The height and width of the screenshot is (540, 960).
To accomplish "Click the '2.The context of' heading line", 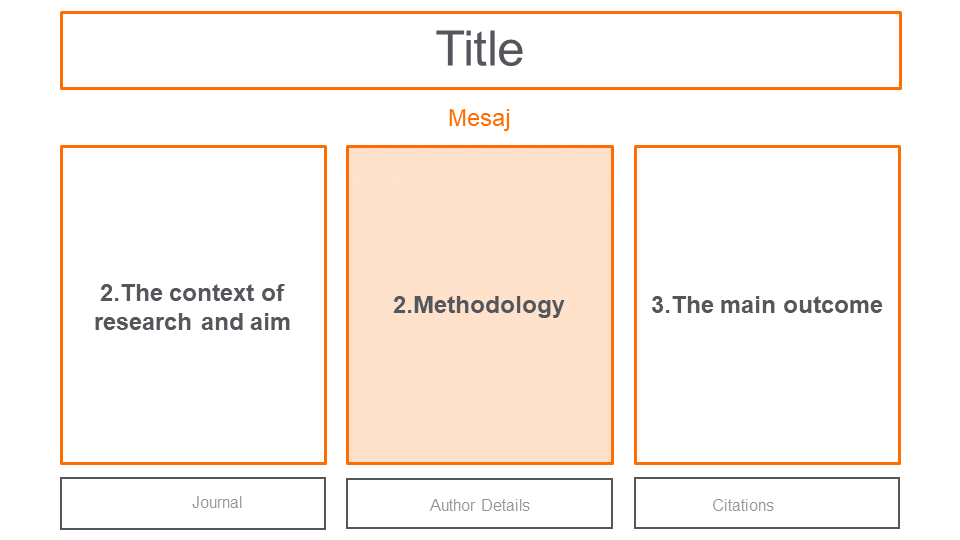I will click(192, 293).
